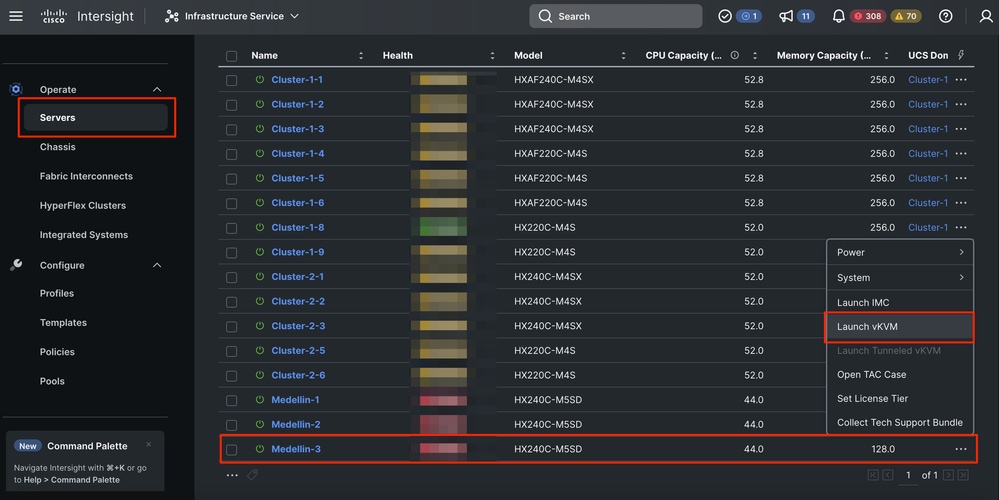
Task: Open the Cluster-2-3 server link
Action: click(x=298, y=326)
